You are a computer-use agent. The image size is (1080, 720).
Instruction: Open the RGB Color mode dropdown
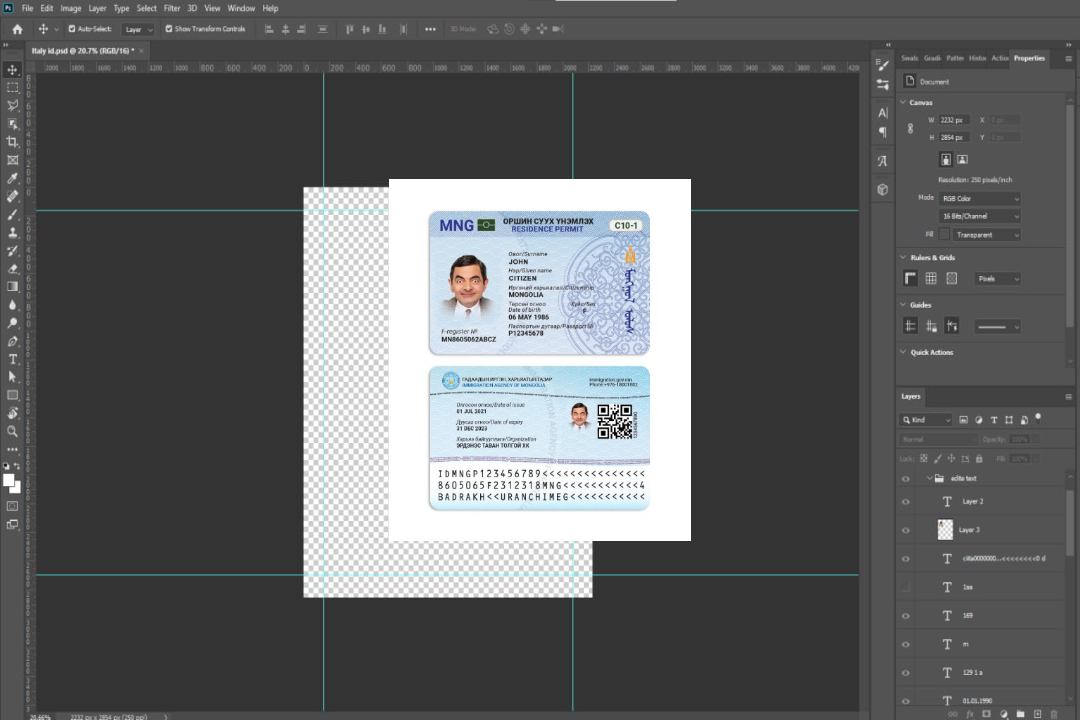tap(979, 199)
